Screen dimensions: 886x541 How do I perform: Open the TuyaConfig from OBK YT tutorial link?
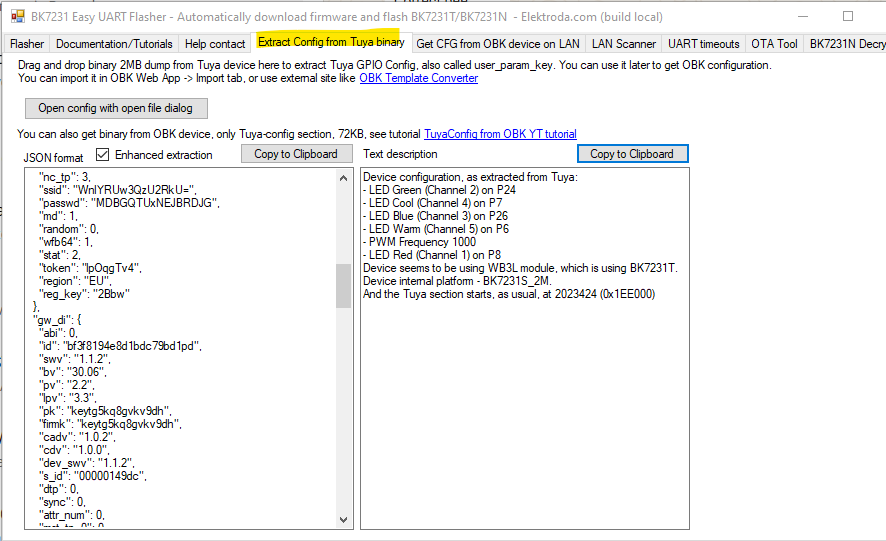tap(501, 134)
